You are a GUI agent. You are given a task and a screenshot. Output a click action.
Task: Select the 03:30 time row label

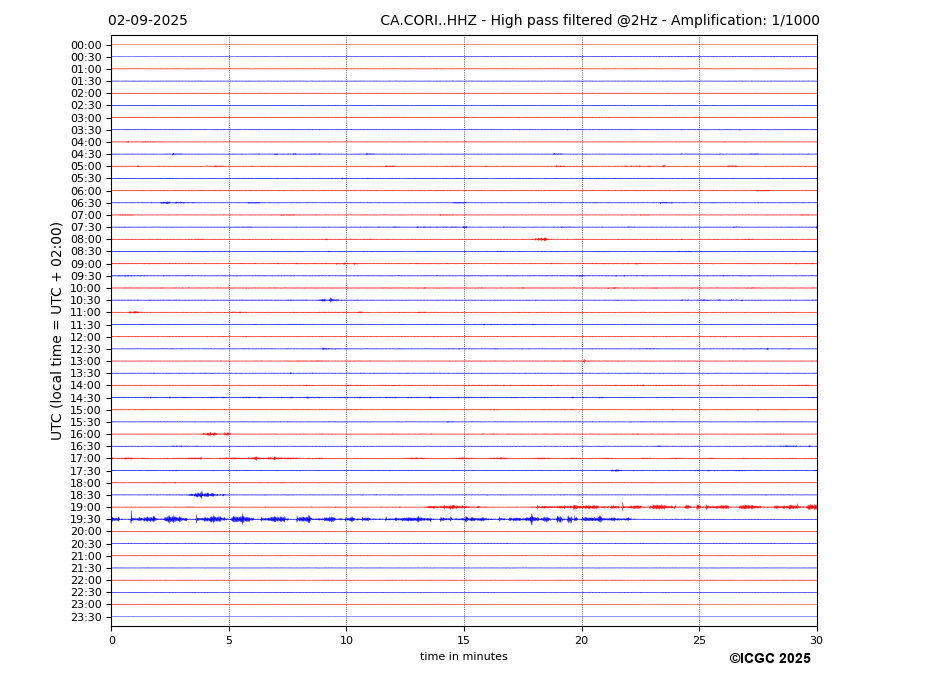coord(86,130)
